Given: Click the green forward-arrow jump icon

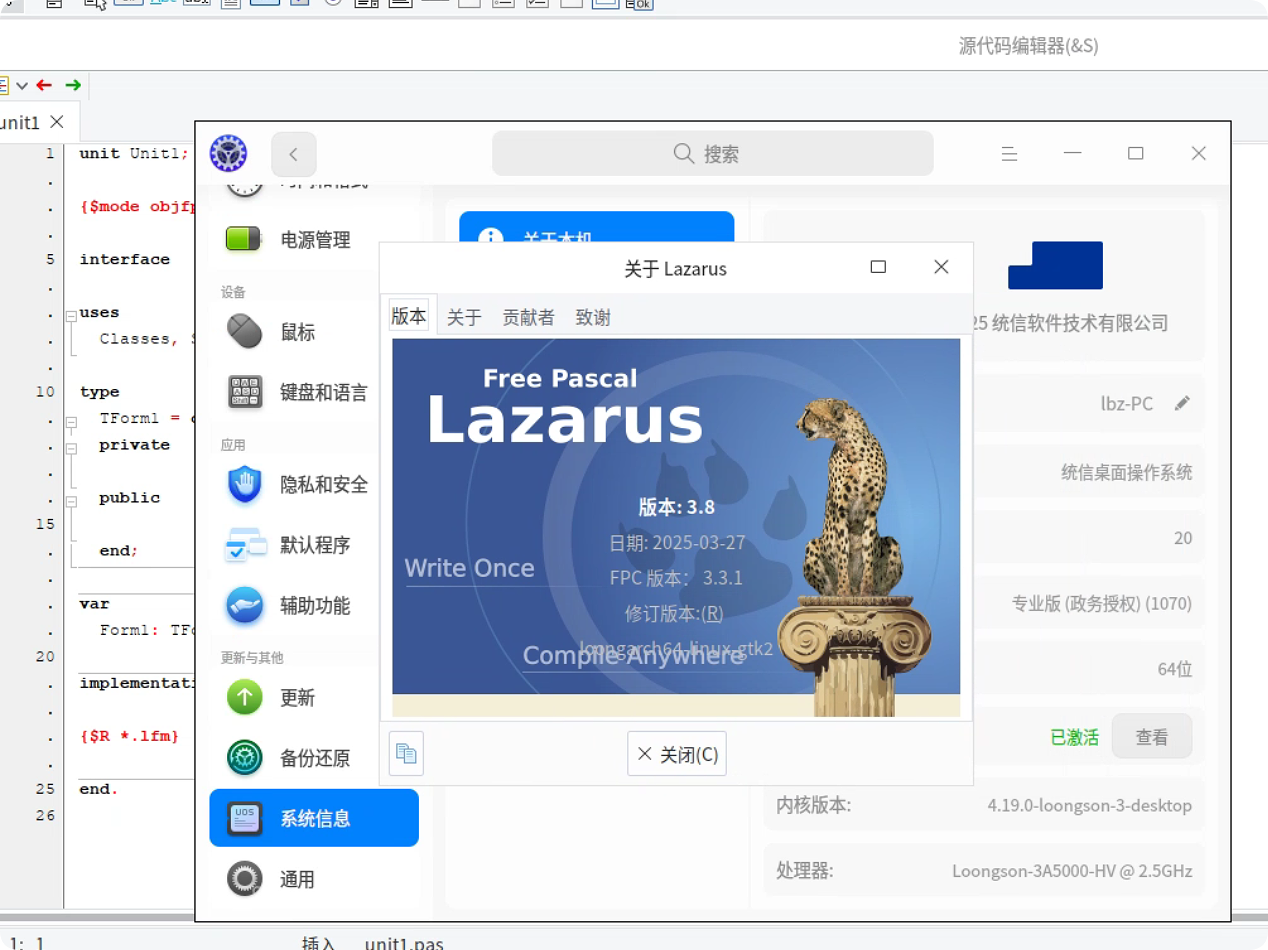Looking at the screenshot, I should point(73,86).
